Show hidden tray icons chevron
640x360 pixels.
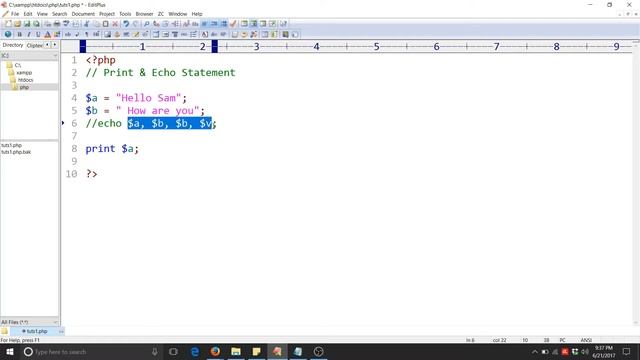click(534, 351)
